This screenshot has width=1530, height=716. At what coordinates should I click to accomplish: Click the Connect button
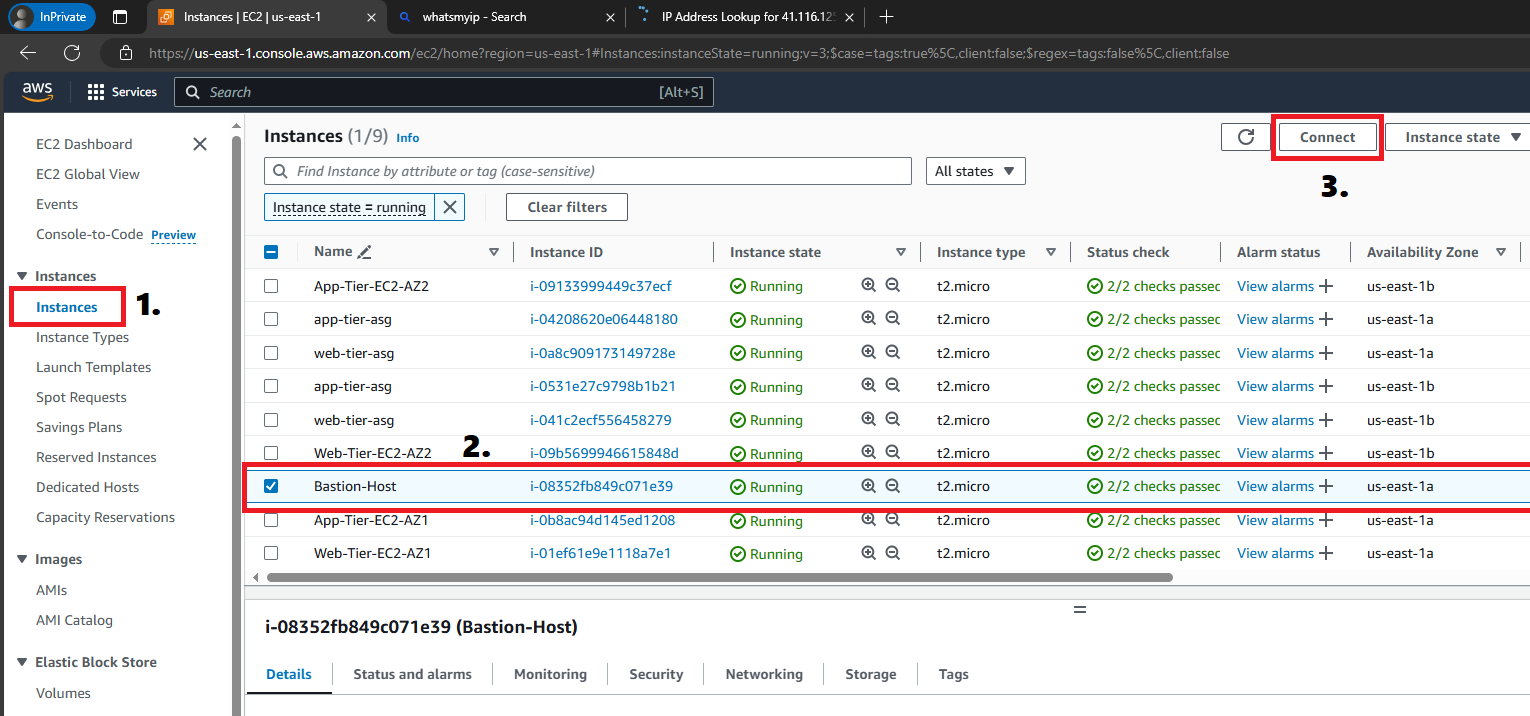pos(1327,137)
